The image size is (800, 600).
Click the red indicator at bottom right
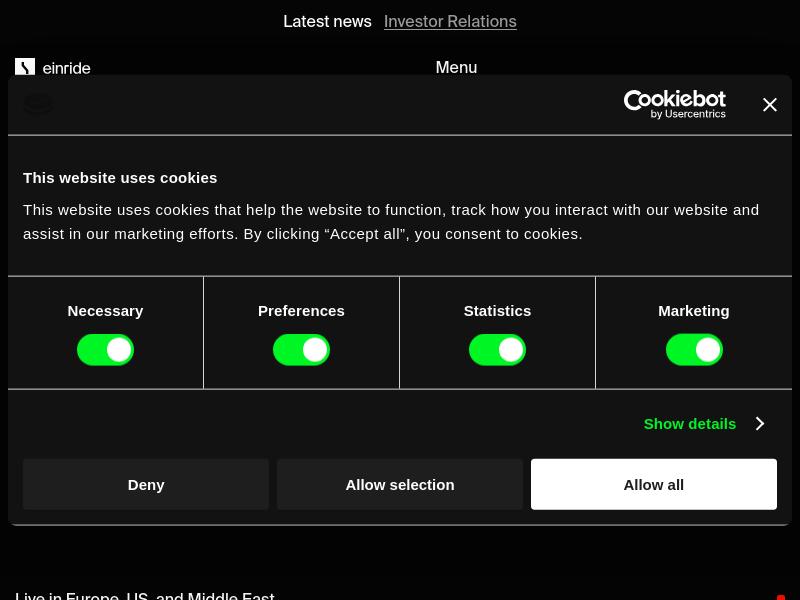pos(781,597)
